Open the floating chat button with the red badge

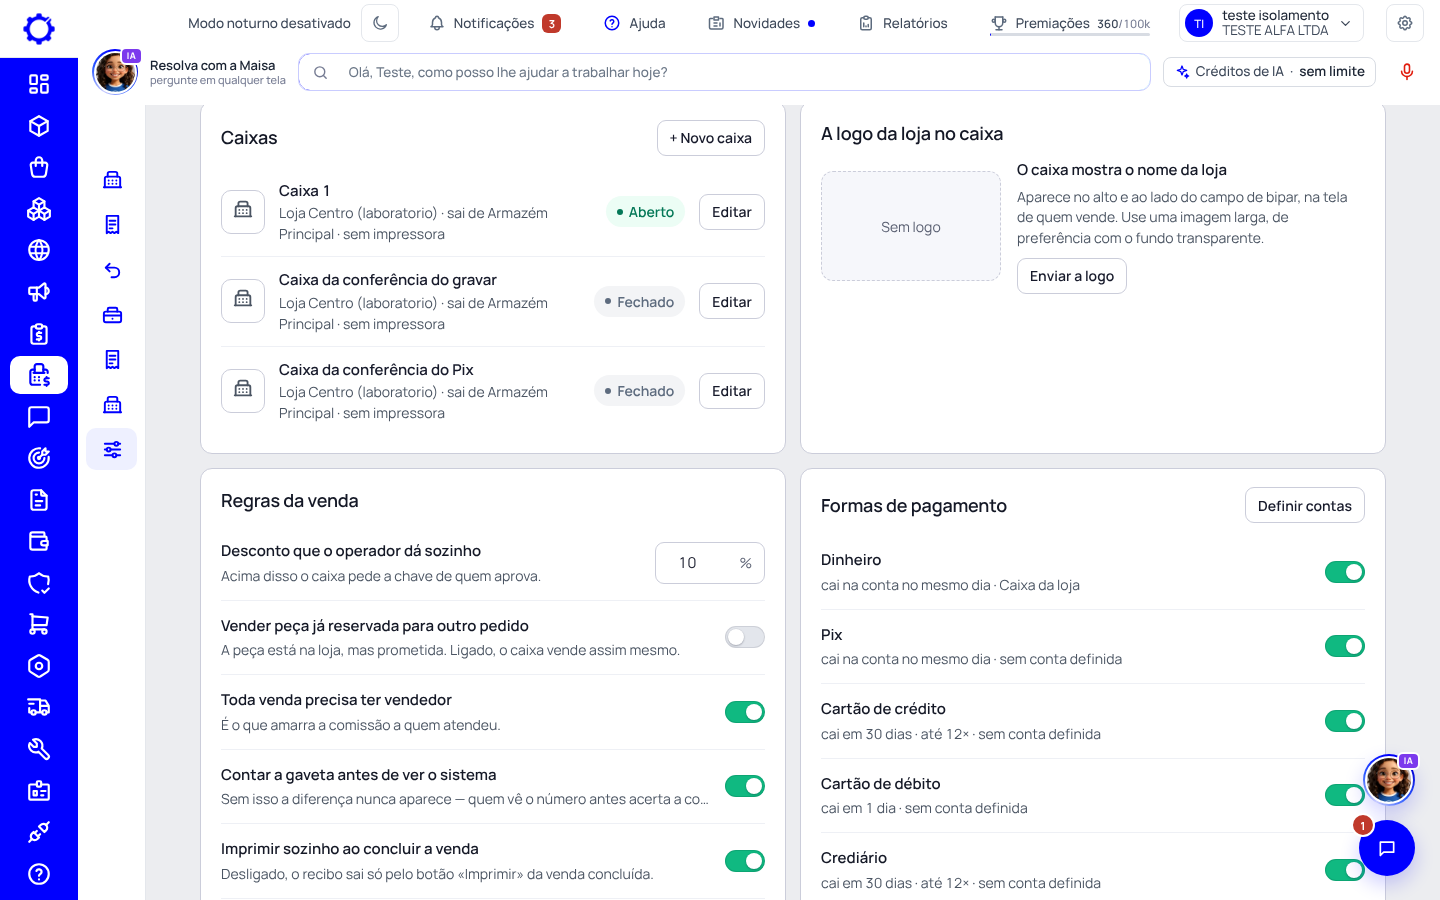coord(1386,848)
